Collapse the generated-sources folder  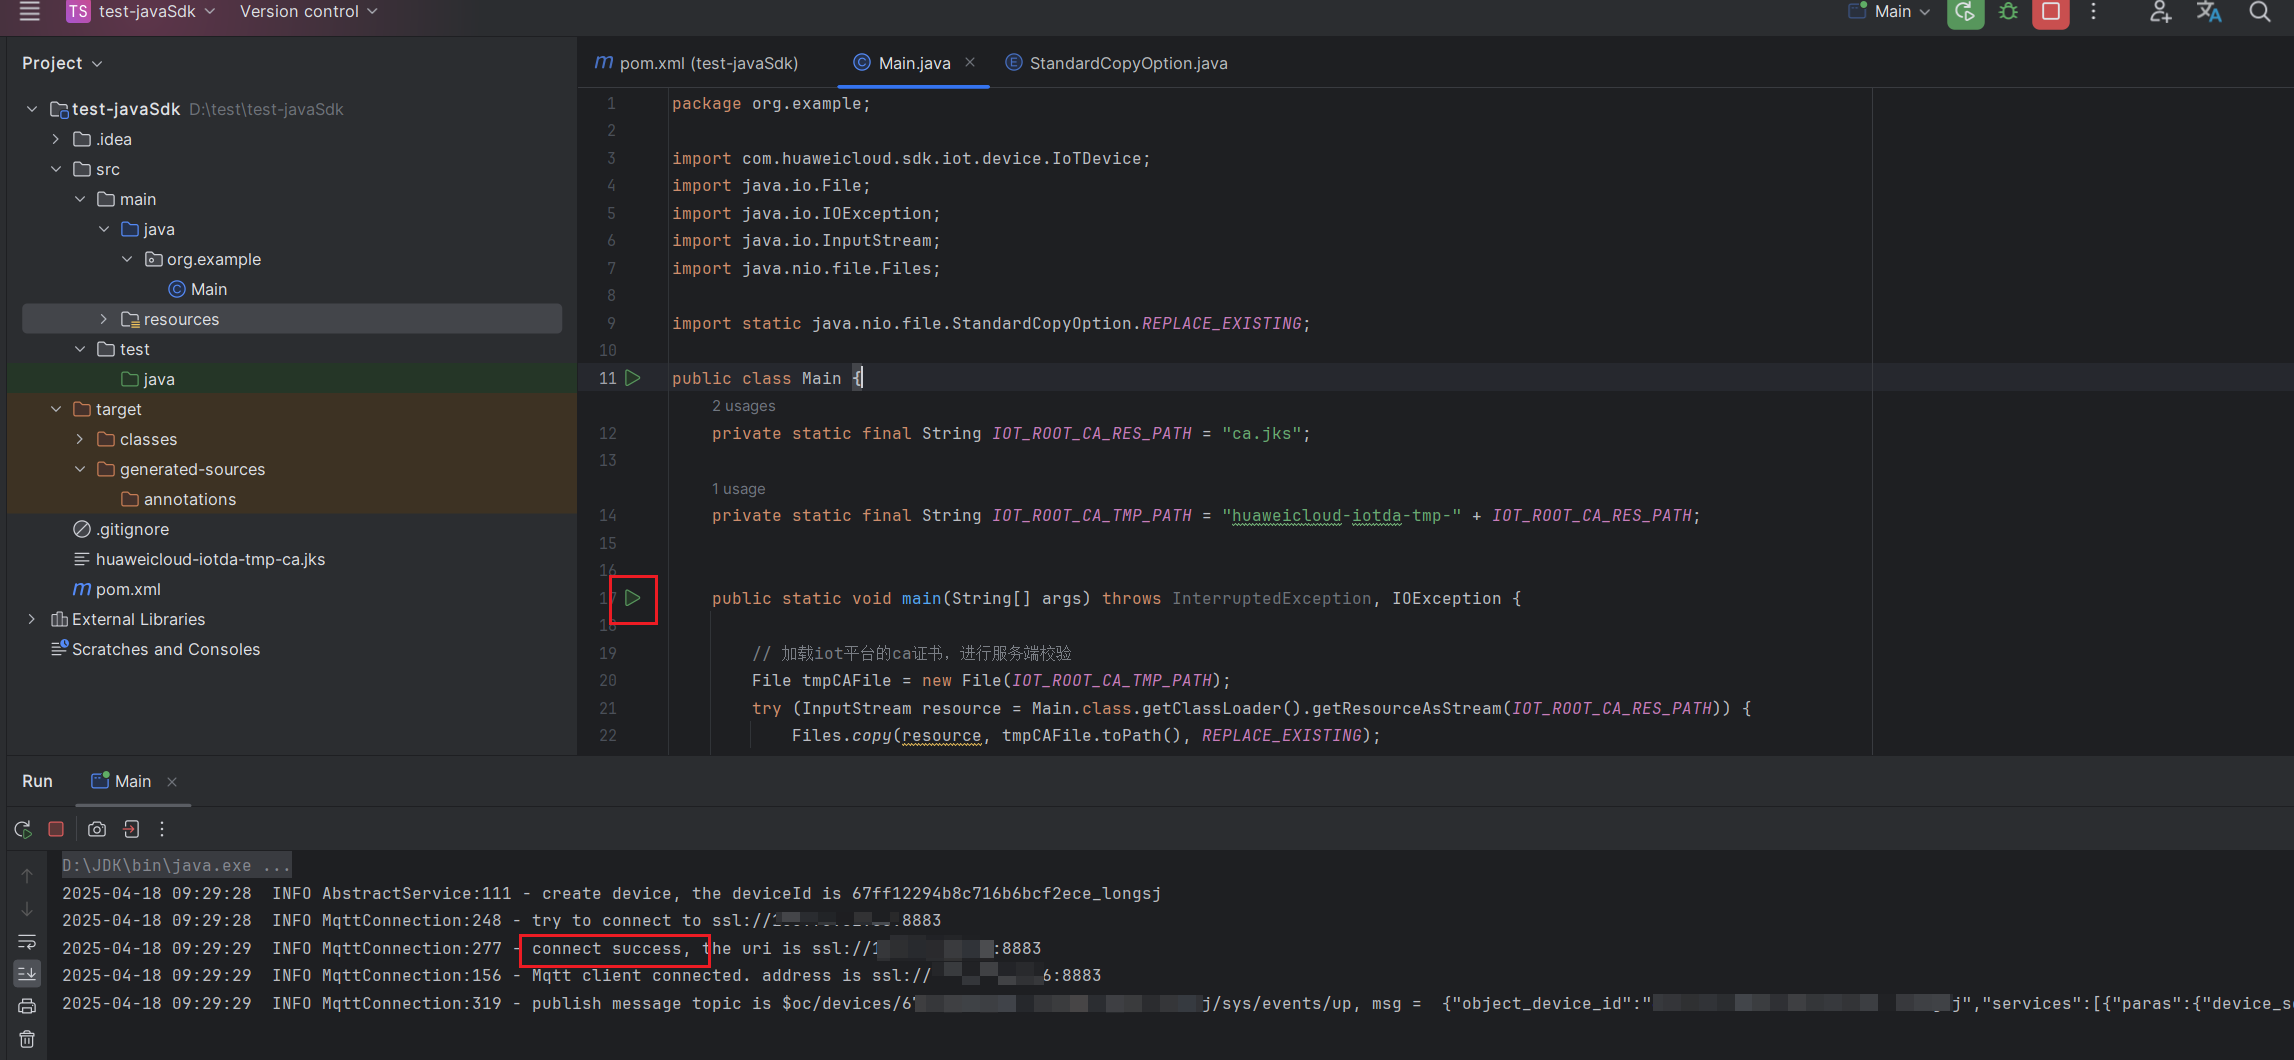pyautogui.click(x=80, y=469)
